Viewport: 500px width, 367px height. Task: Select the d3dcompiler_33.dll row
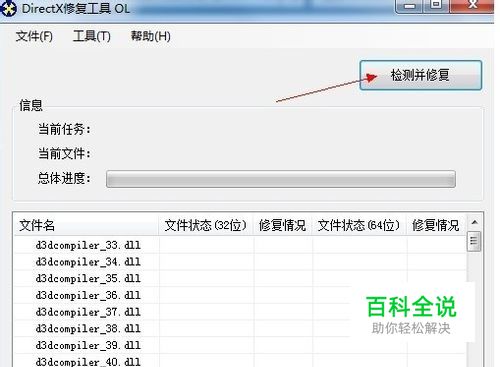click(x=240, y=245)
